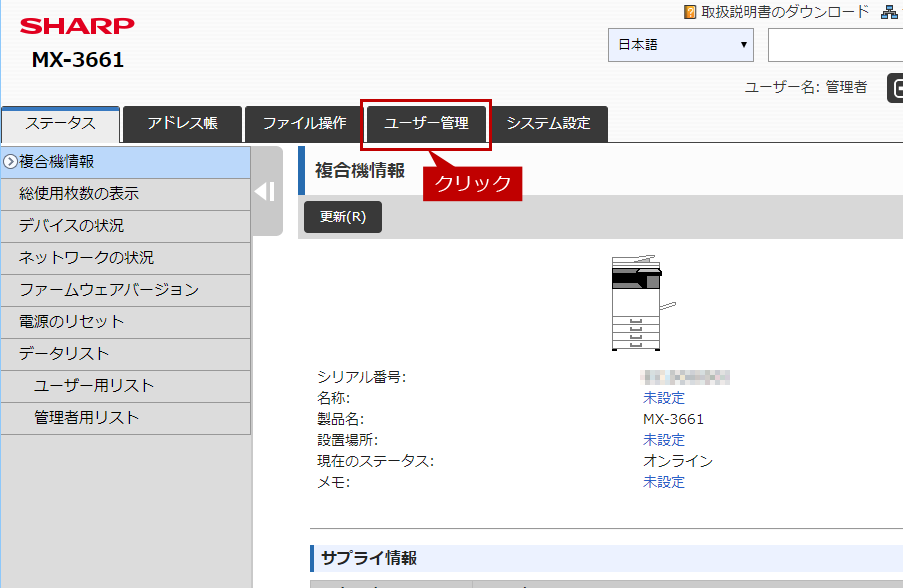903x588 pixels.
Task: Click the シリアル番号 label
Action: coord(361,377)
